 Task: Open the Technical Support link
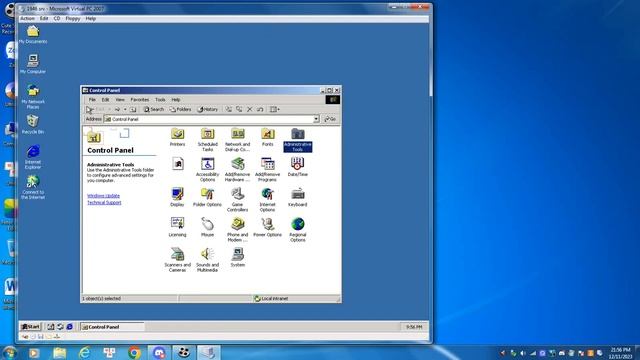coord(104,202)
